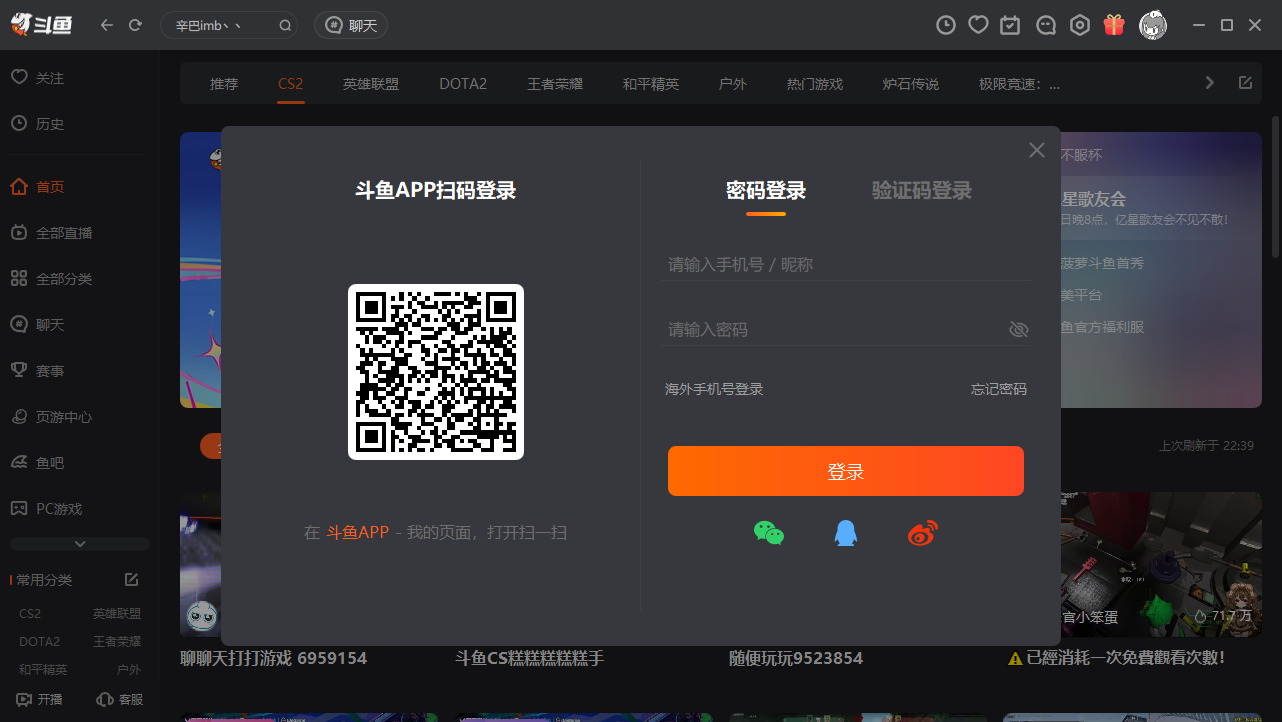The image size is (1282, 722).
Task: Click the orange 登录 button
Action: [846, 471]
